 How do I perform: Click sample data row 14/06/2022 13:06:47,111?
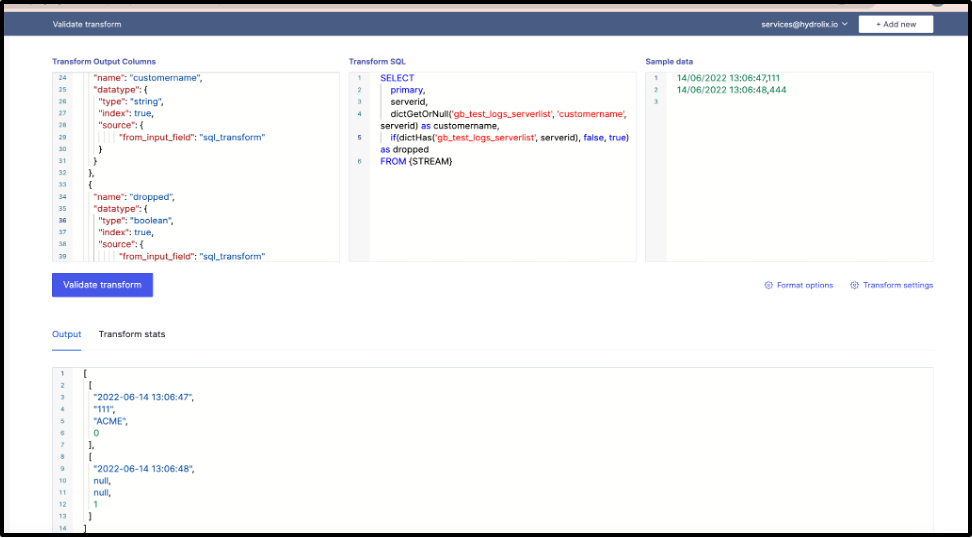pyautogui.click(x=728, y=78)
